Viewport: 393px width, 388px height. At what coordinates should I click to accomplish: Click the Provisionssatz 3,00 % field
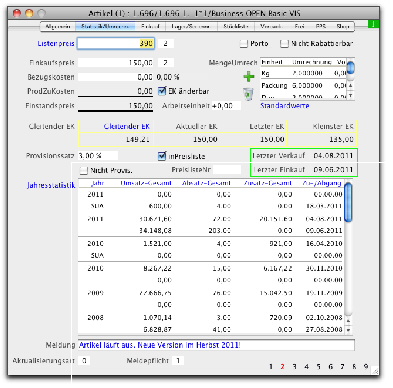98,156
